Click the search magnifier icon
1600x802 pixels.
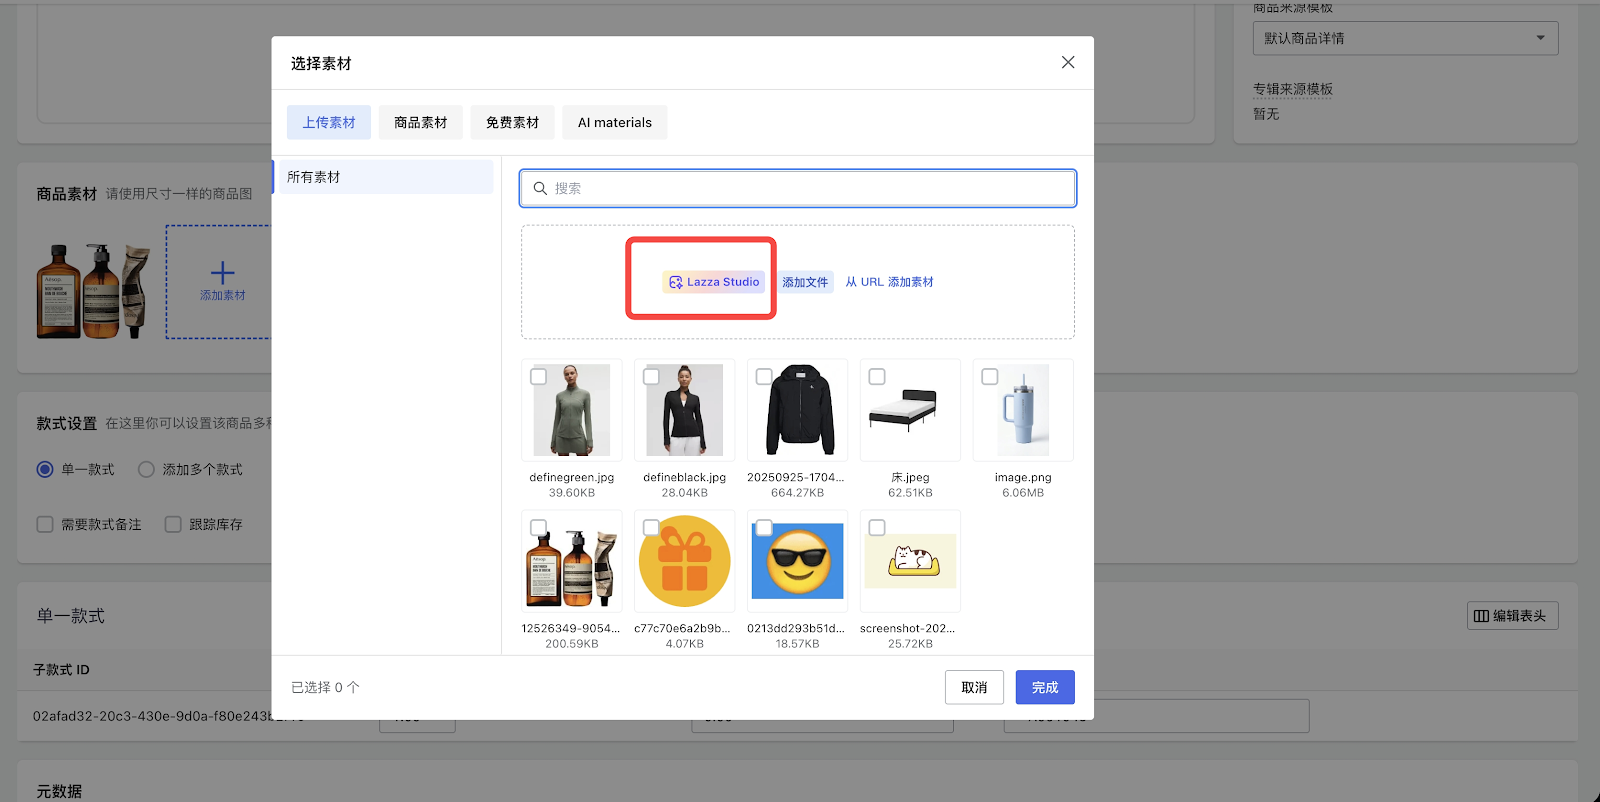click(x=540, y=189)
